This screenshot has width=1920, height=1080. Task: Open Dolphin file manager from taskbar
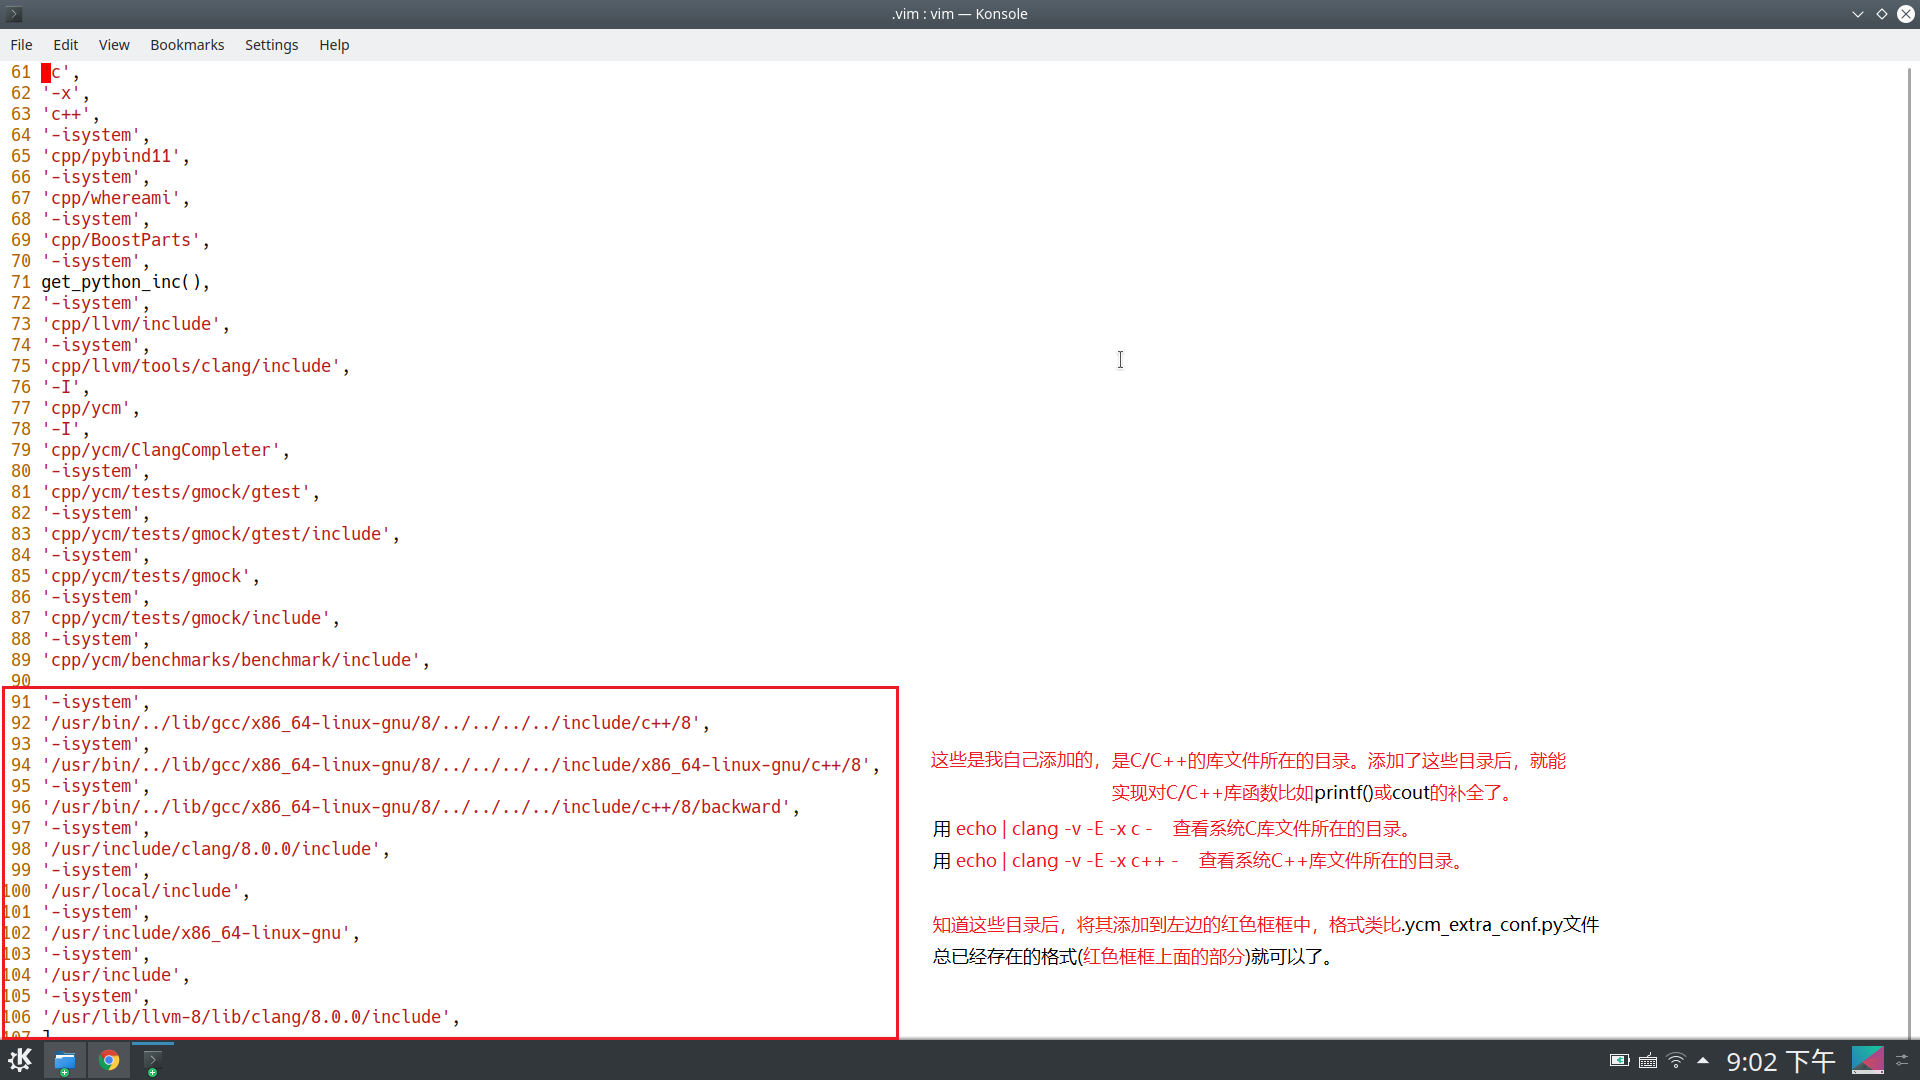point(65,1060)
